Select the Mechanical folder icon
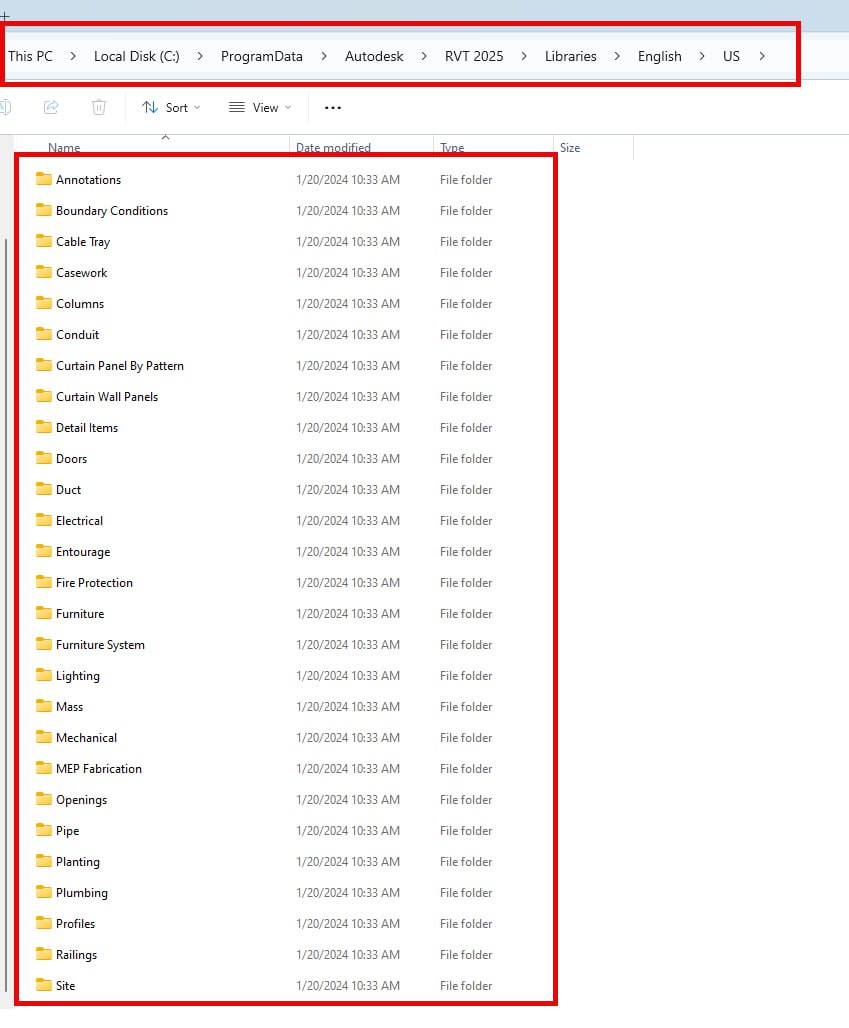 44,738
